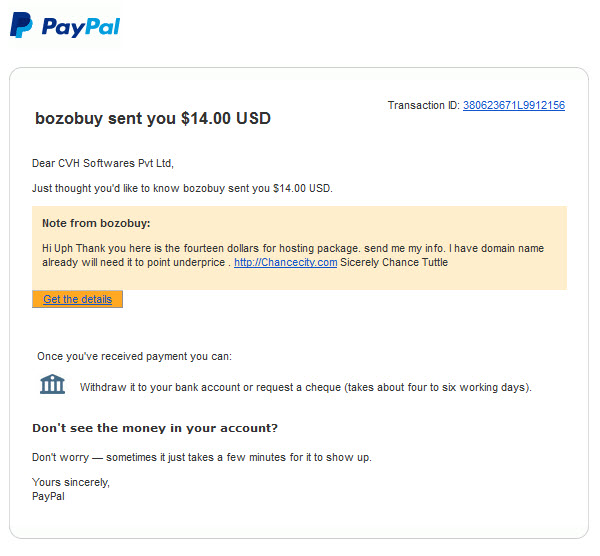Screen dimensions: 600x556
Task: Click 'Once you've received payment you can:' text
Action: tap(134, 357)
